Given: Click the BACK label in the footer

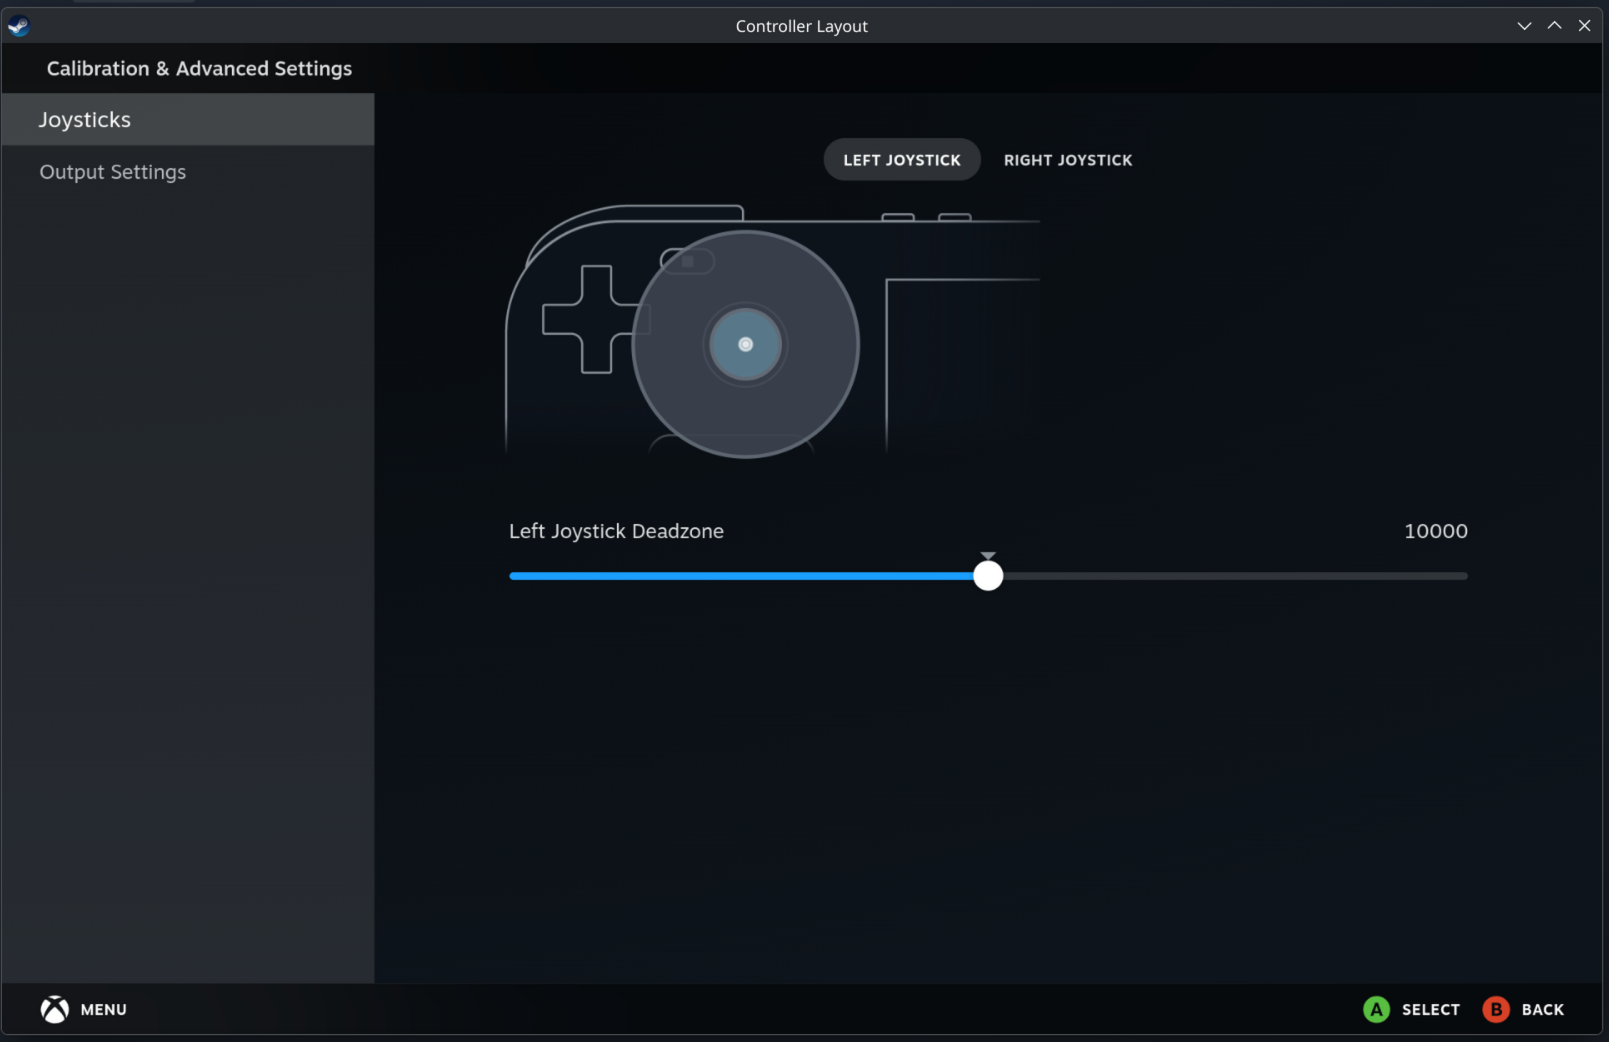Looking at the screenshot, I should pos(1543,1010).
